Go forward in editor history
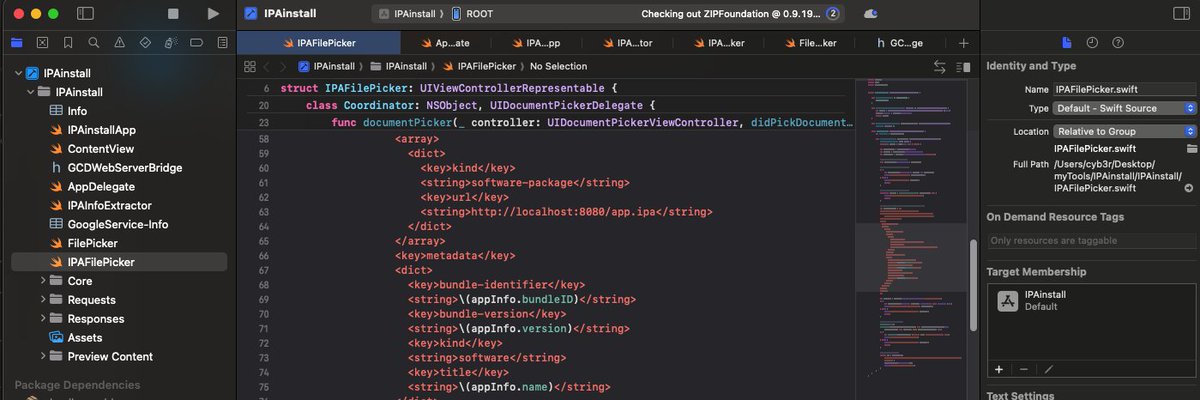1200x400 pixels. coord(283,66)
